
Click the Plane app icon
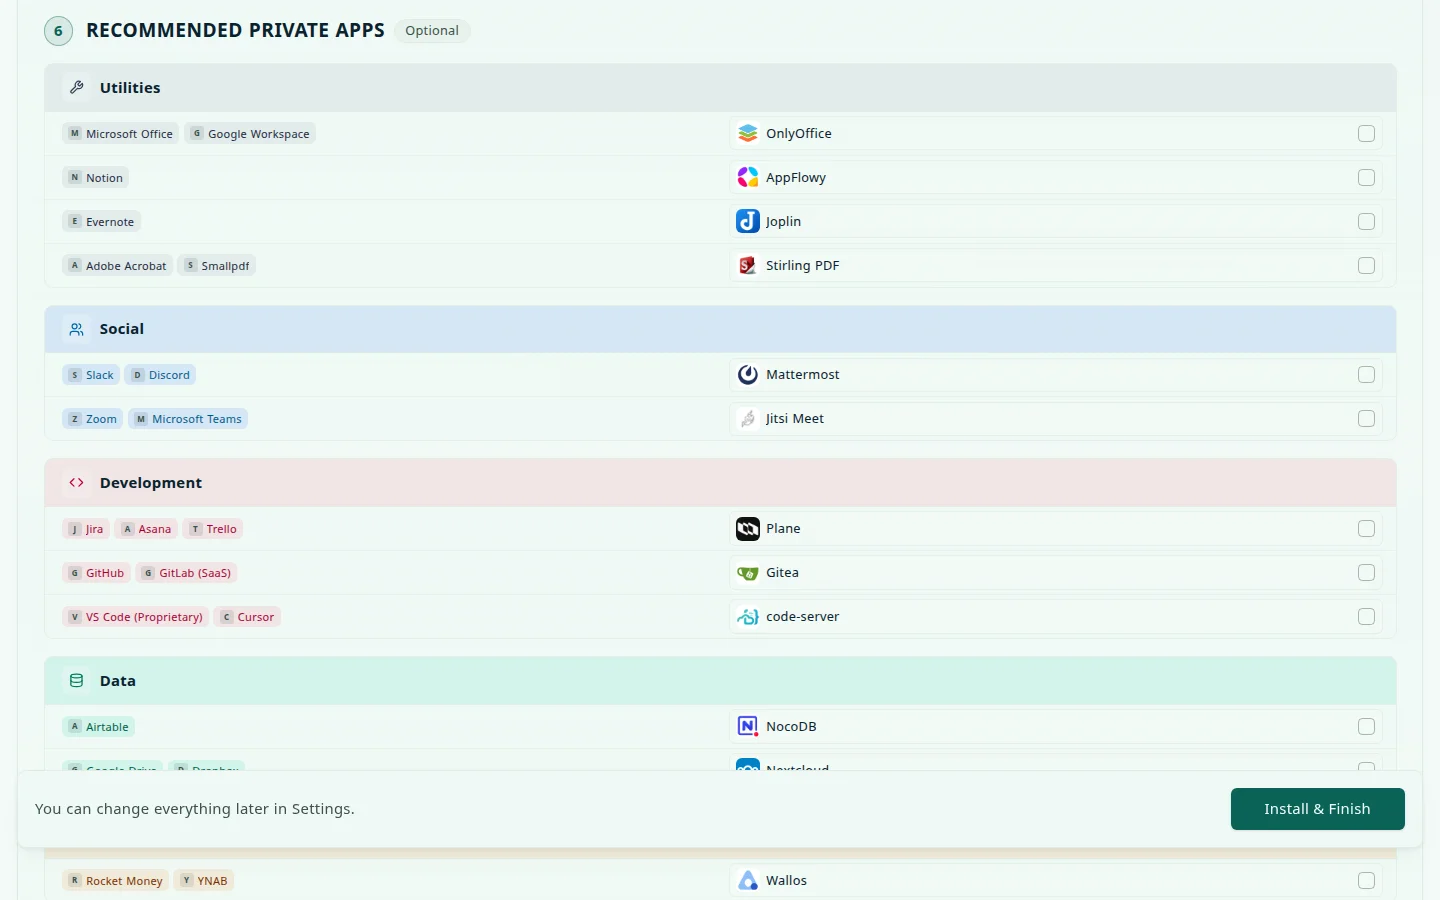(748, 528)
